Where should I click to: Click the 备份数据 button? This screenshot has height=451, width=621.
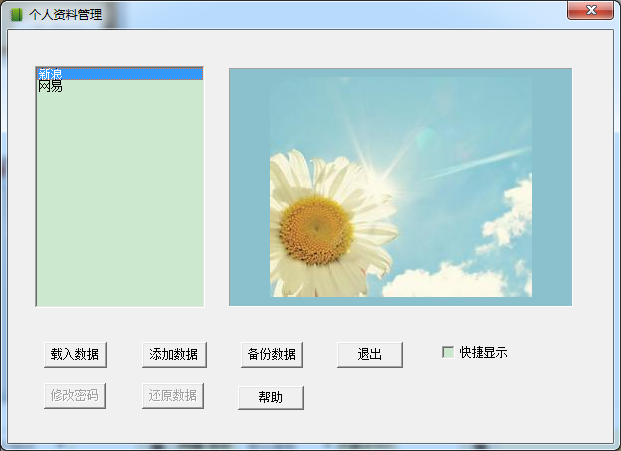point(272,355)
